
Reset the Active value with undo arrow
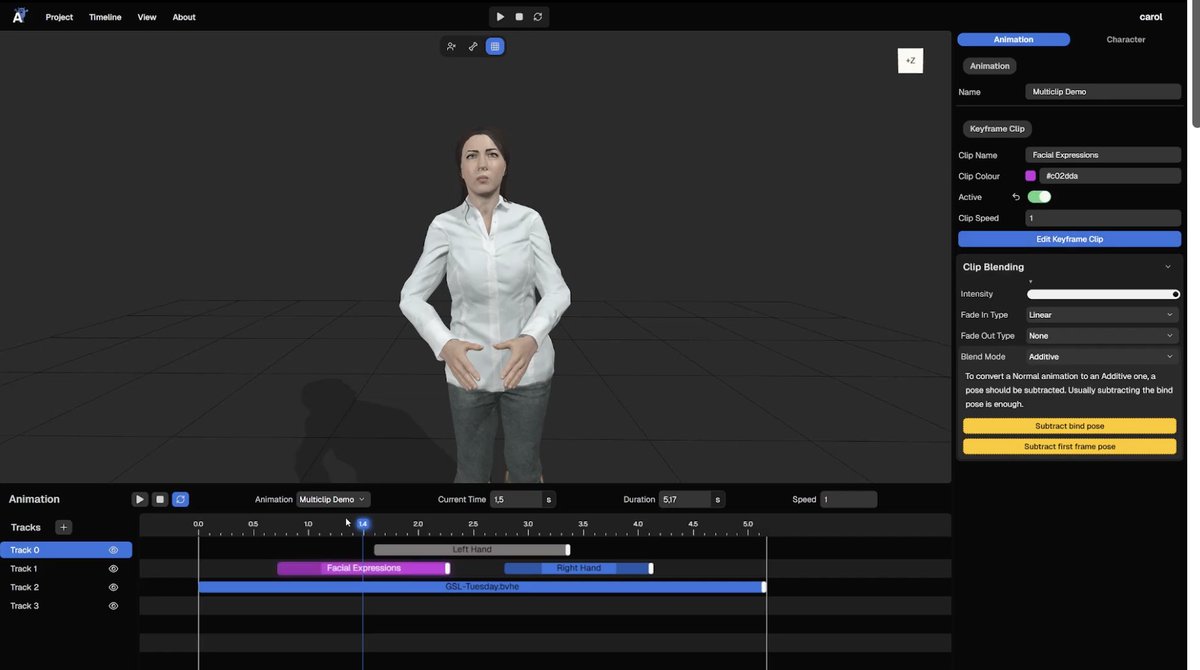tap(1016, 197)
